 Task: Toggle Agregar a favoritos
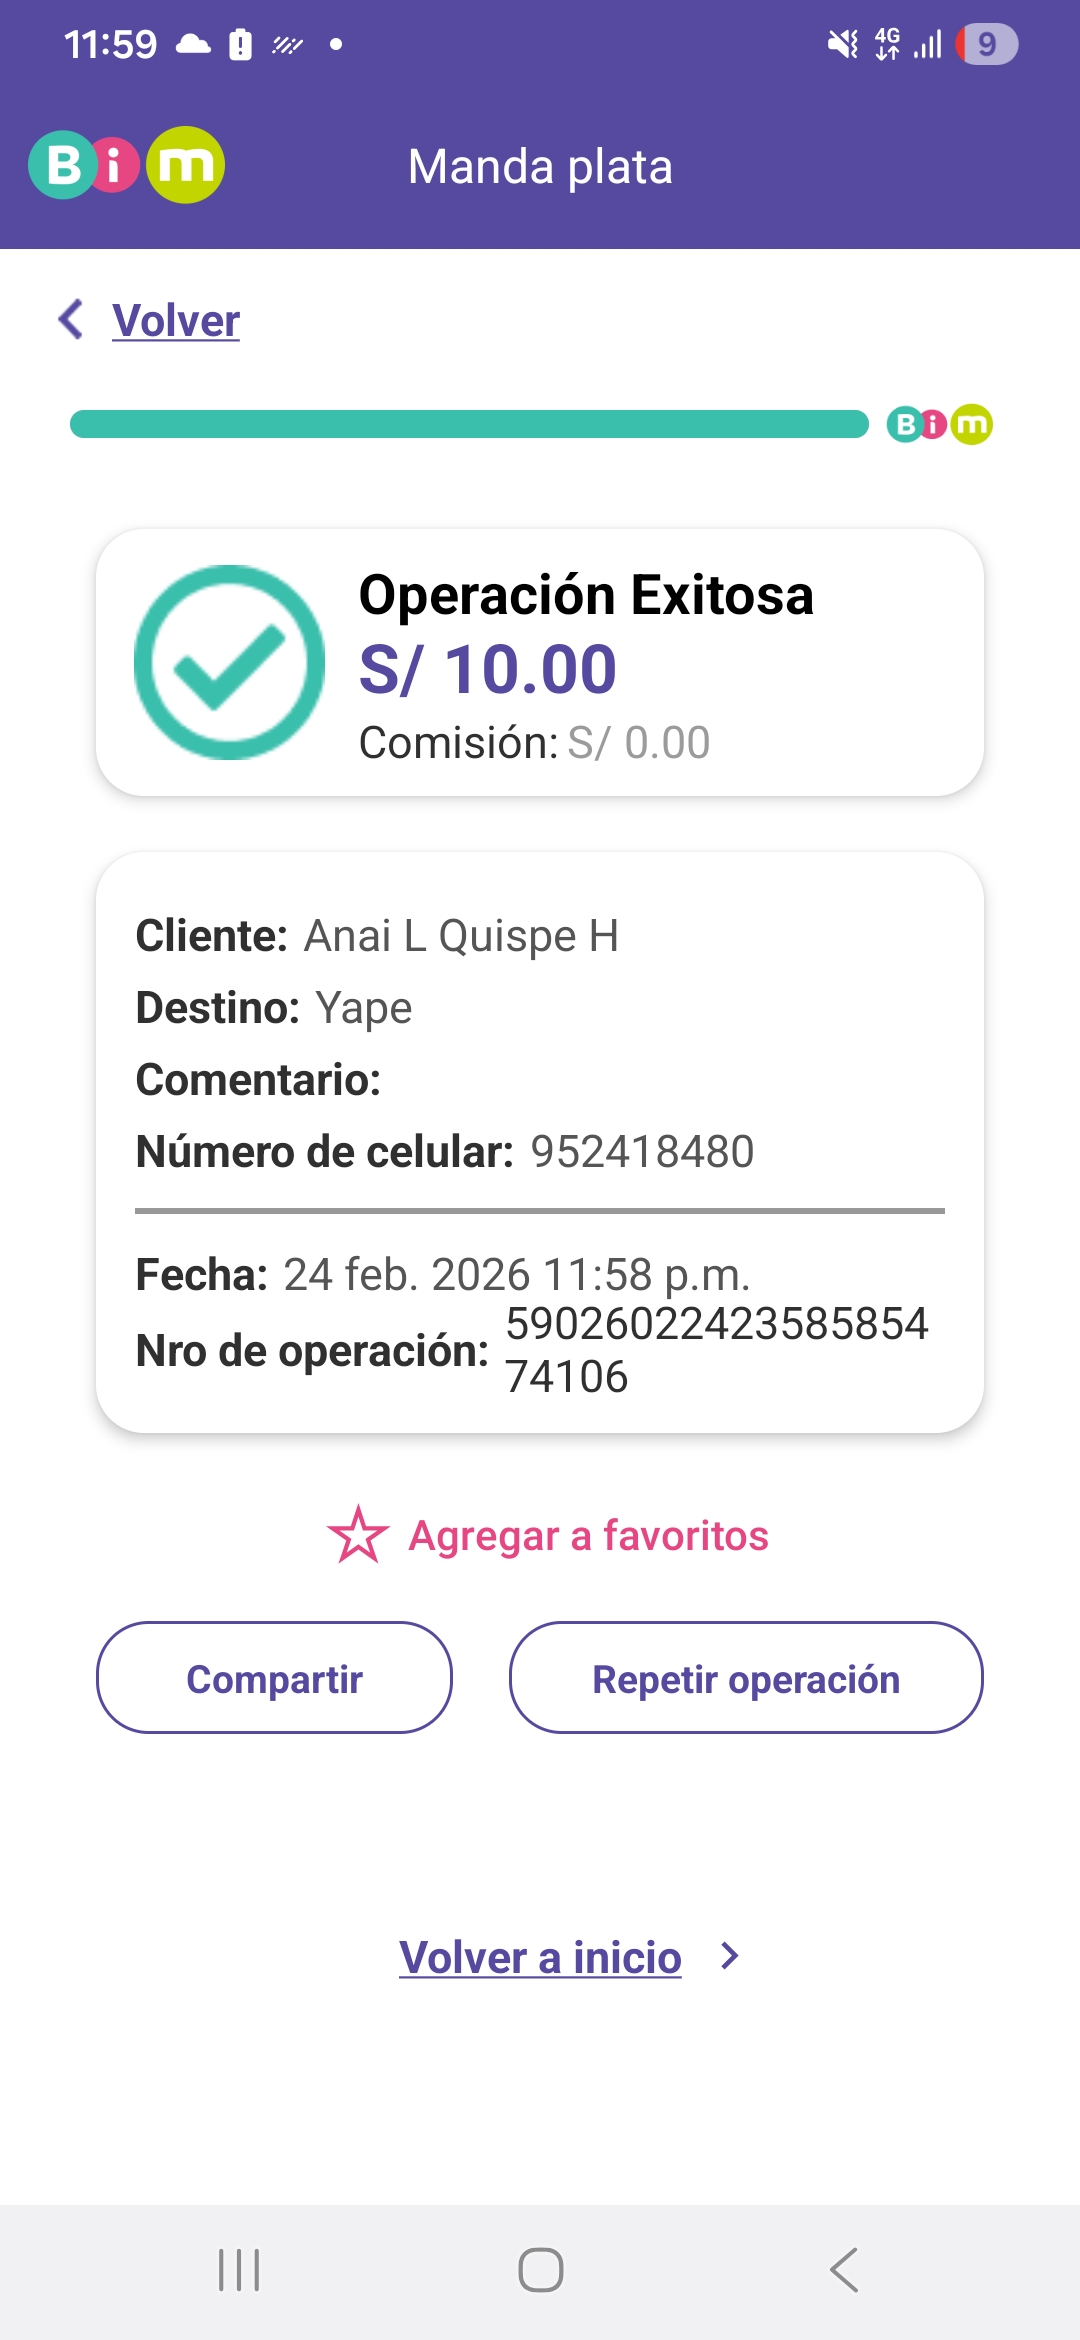588,1536
